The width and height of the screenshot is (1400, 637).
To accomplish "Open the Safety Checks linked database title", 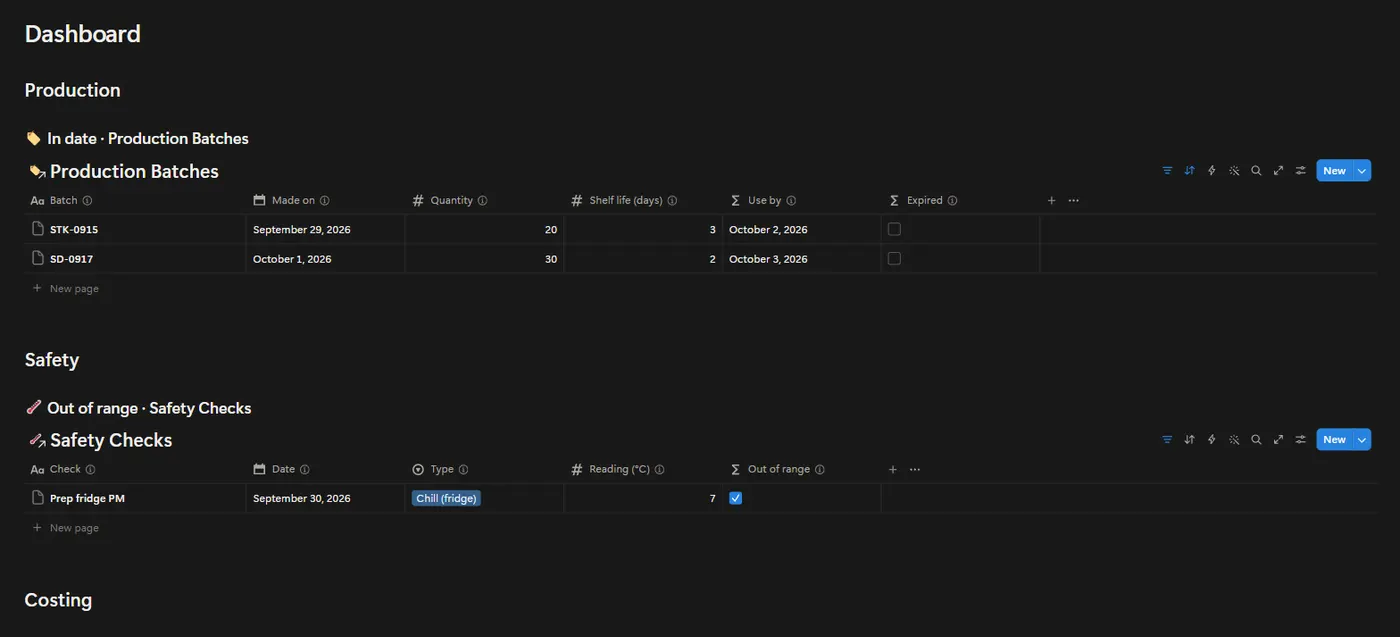I will tap(111, 440).
